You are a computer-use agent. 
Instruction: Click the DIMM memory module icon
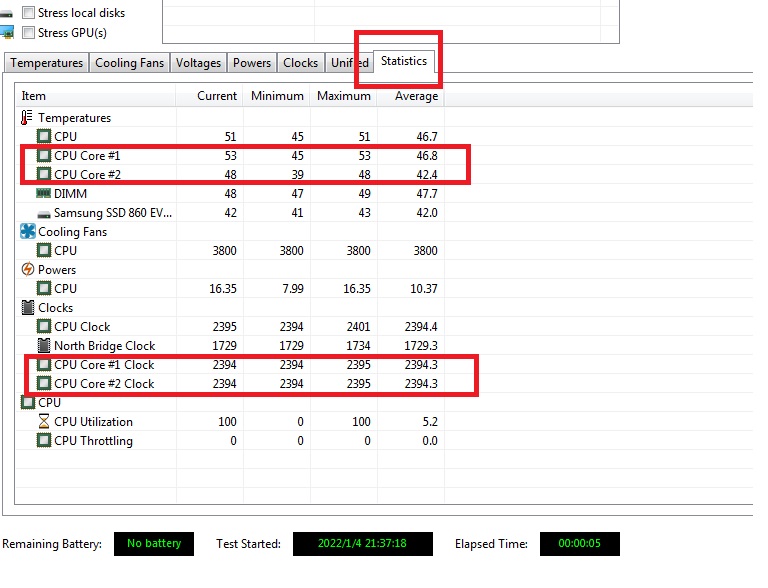click(44, 194)
